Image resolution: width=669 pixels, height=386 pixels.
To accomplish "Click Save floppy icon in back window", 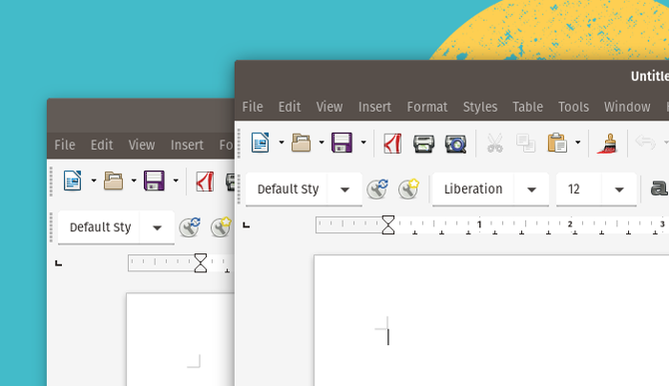I will pyautogui.click(x=154, y=180).
